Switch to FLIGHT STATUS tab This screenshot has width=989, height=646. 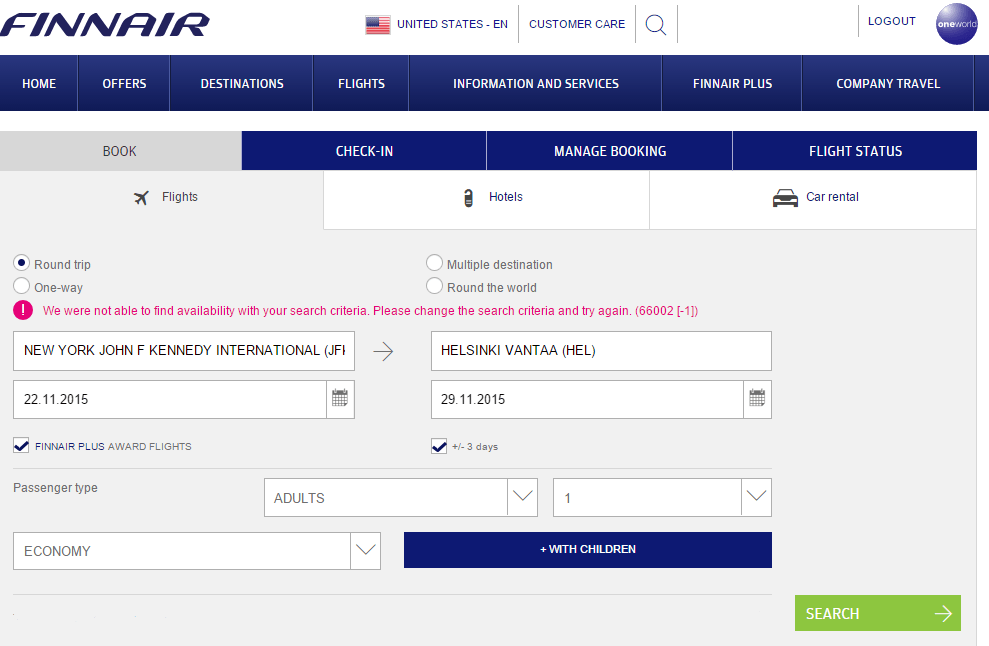click(855, 151)
